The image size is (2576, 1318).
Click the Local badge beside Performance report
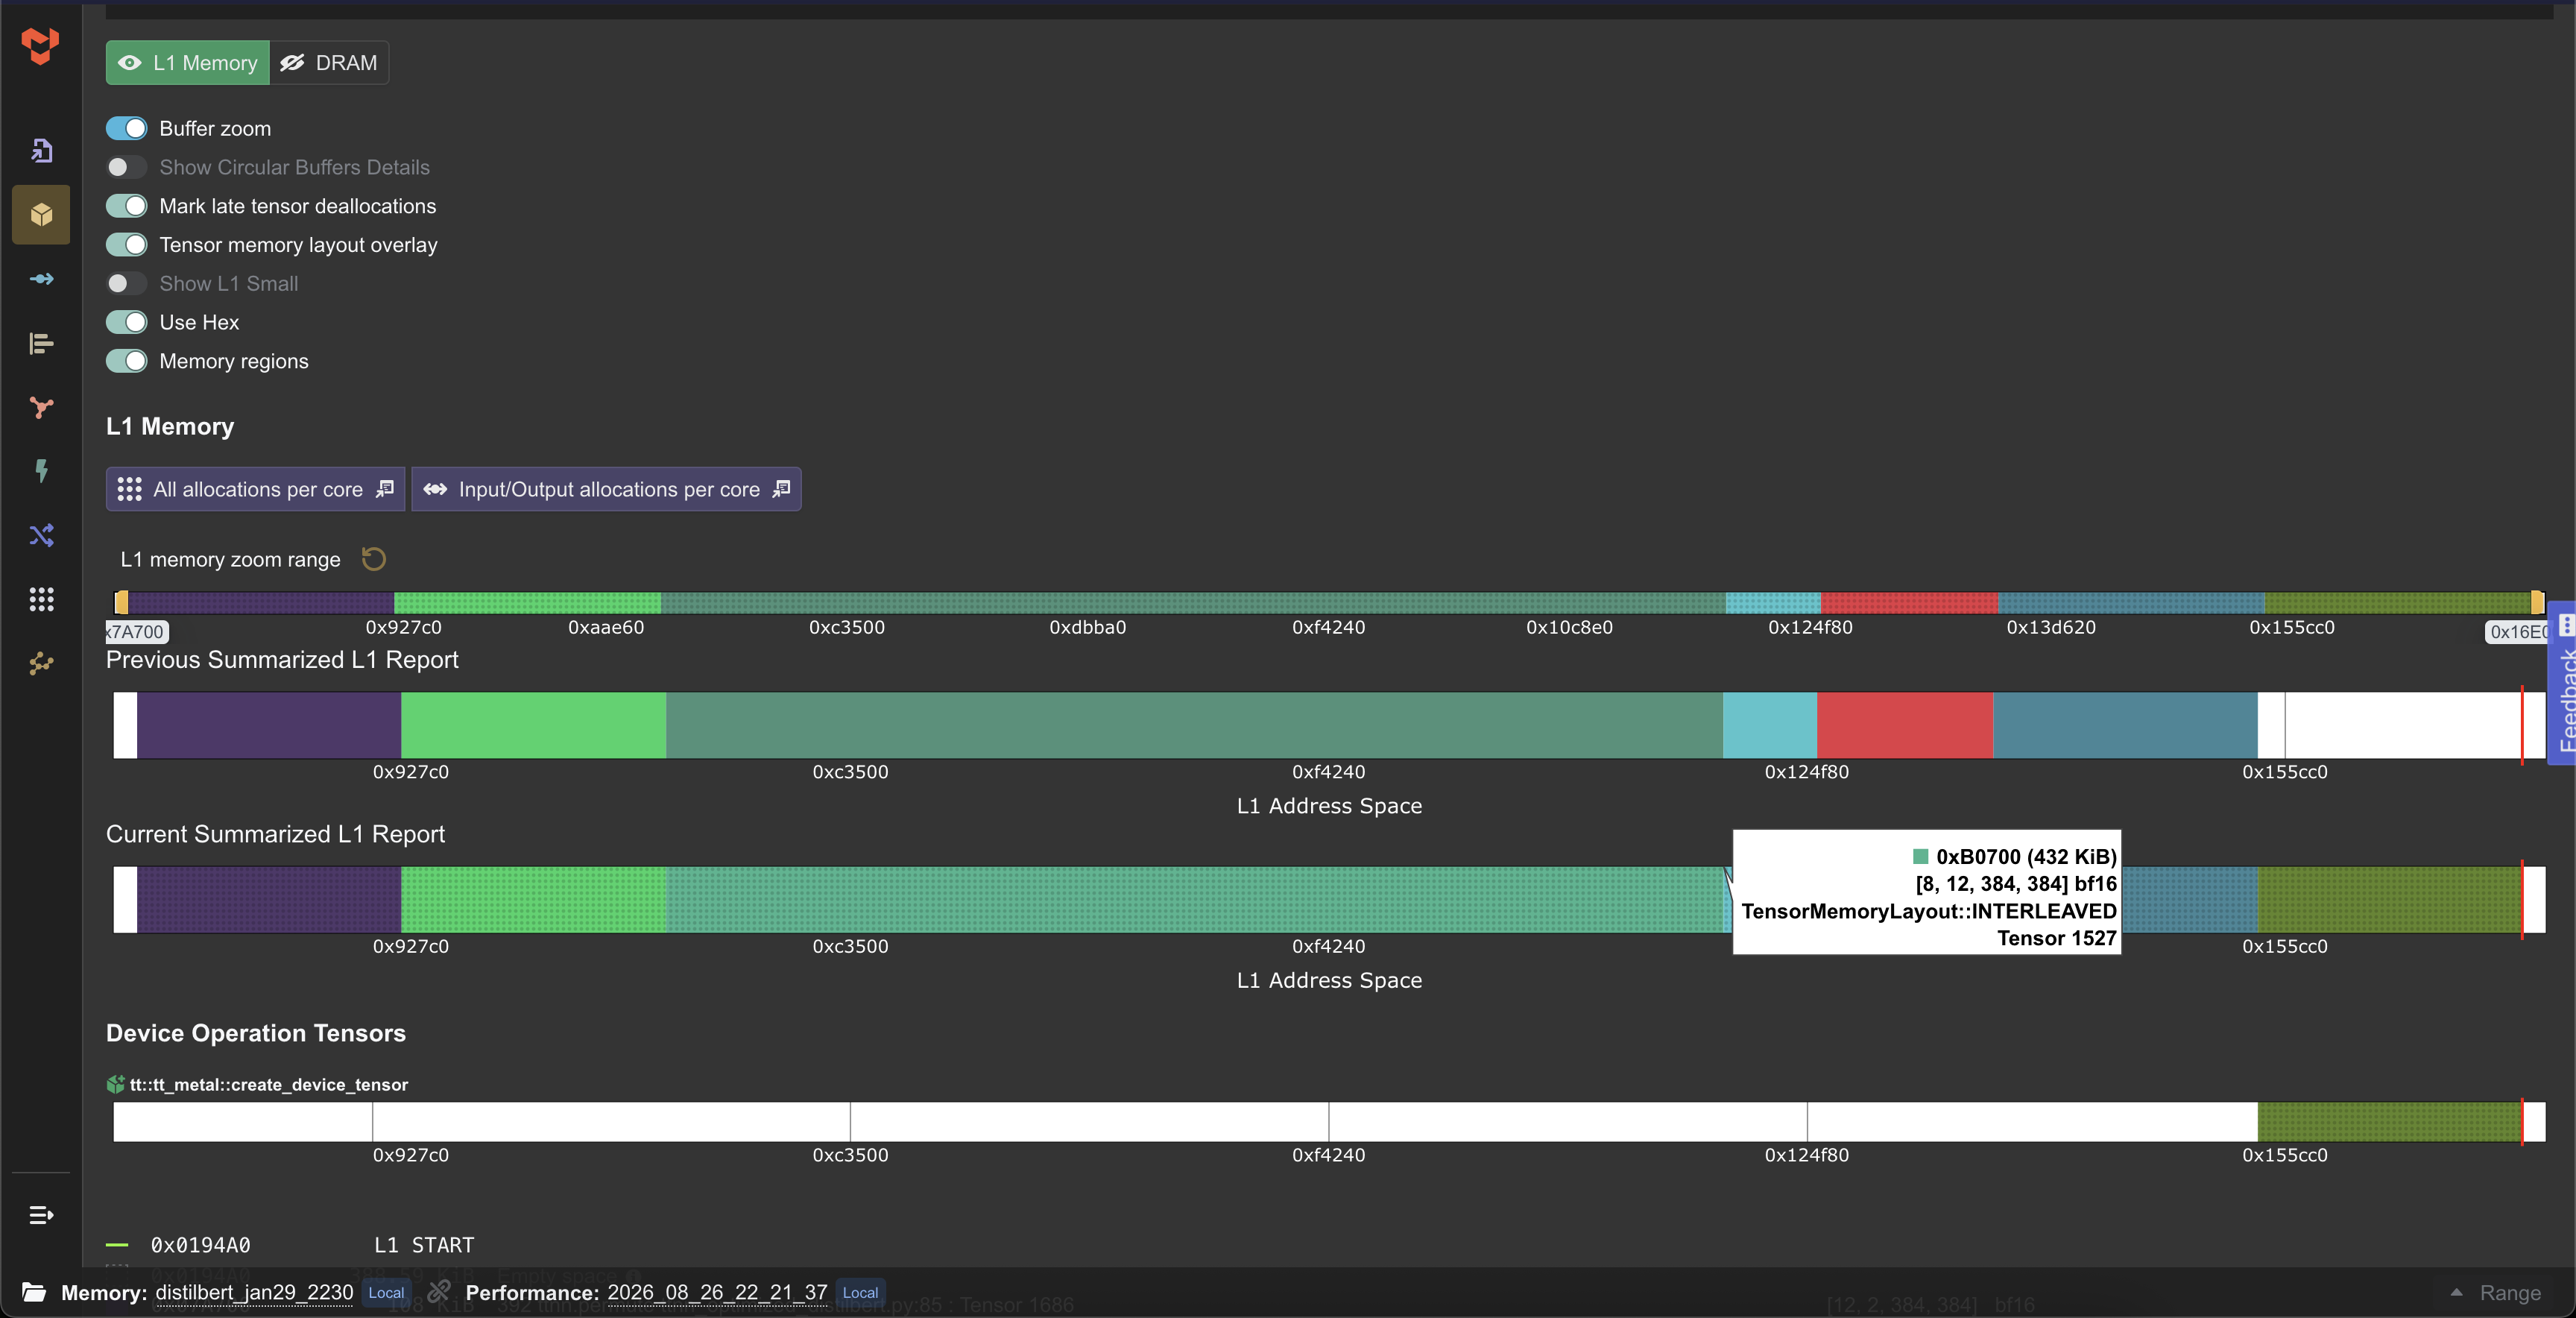(860, 1292)
